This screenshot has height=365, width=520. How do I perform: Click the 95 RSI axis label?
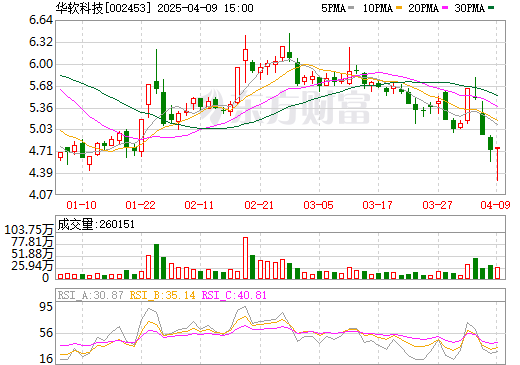point(46,307)
